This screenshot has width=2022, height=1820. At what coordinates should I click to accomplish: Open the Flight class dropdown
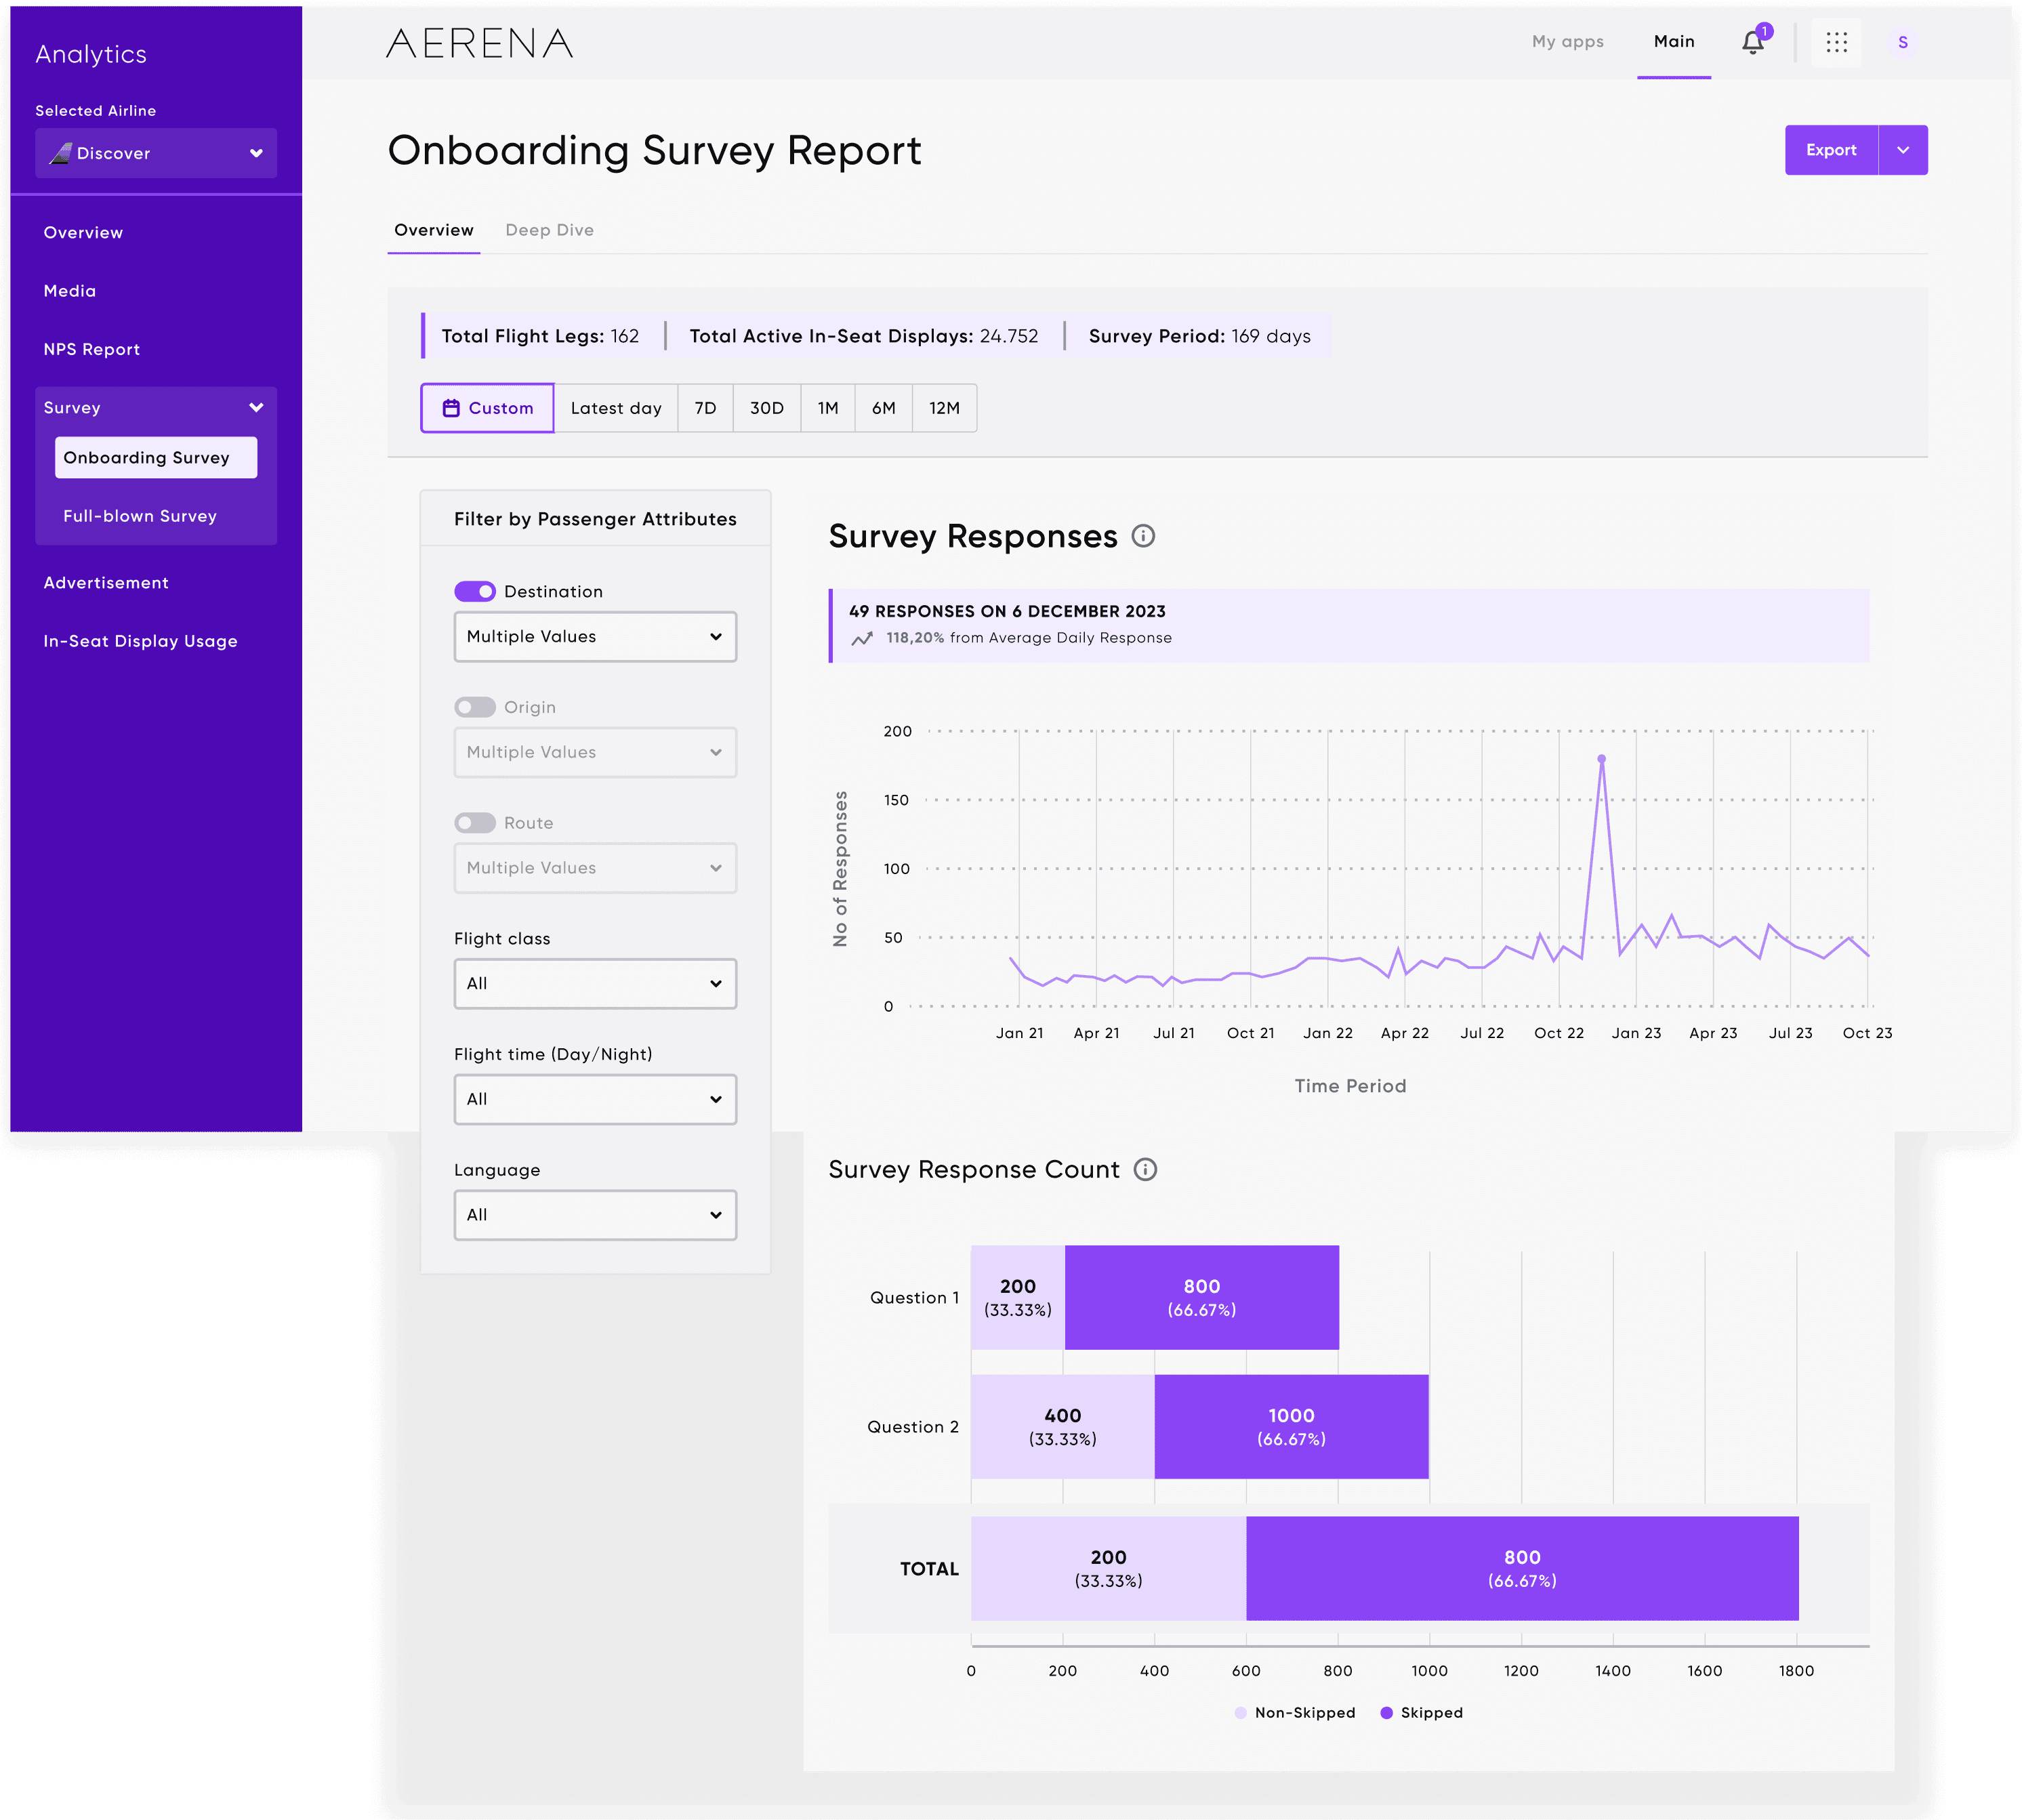[x=595, y=984]
